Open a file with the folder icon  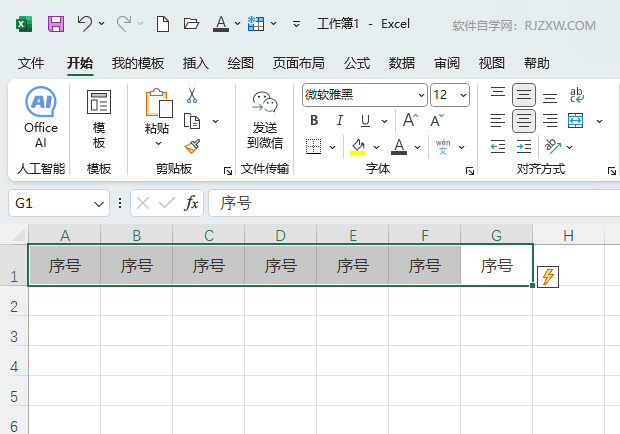(x=191, y=24)
